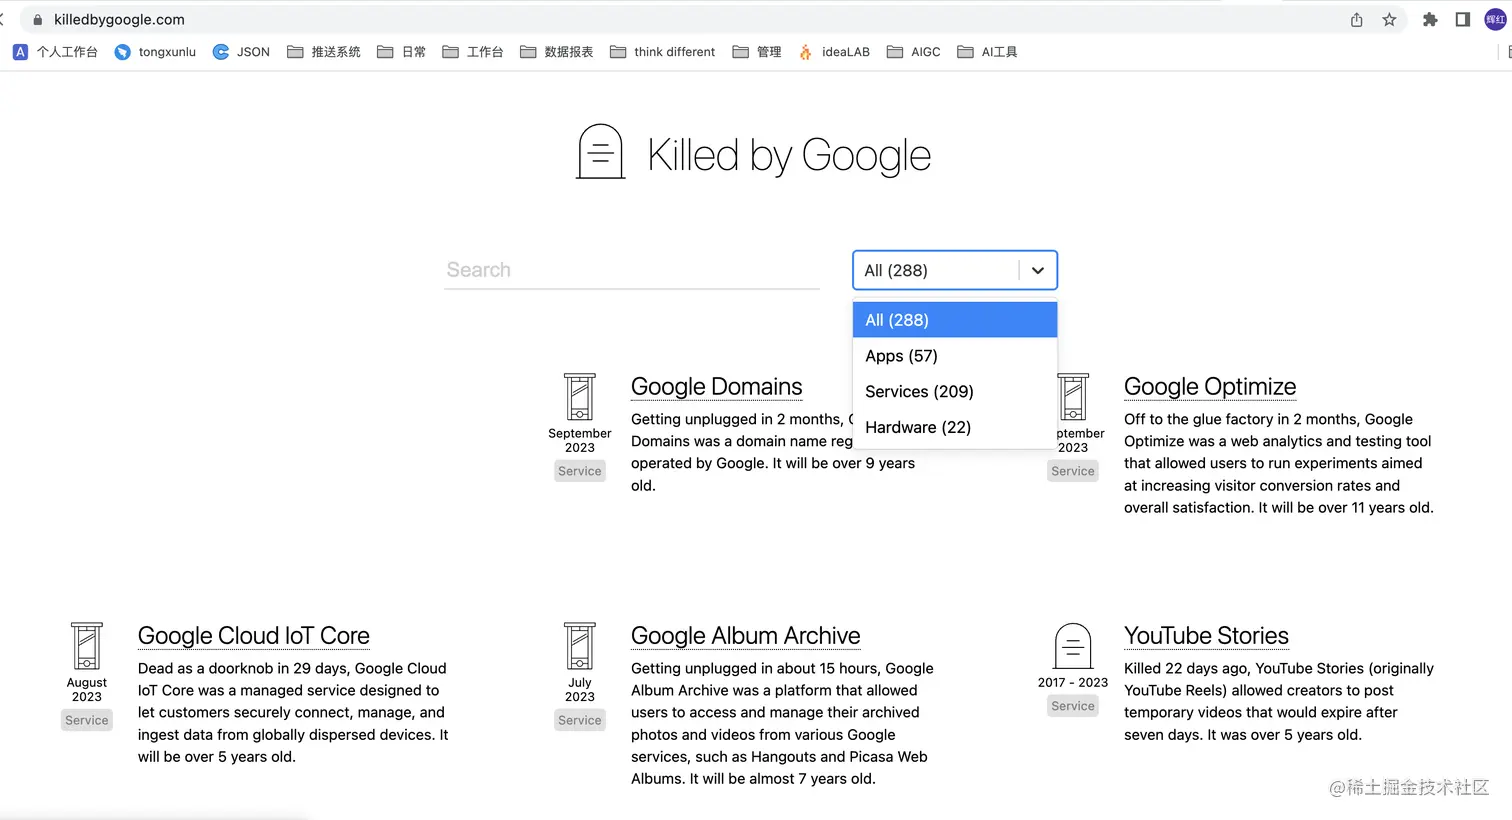The height and width of the screenshot is (820, 1512).
Task: Select Apps (57) filter option
Action: coord(955,356)
